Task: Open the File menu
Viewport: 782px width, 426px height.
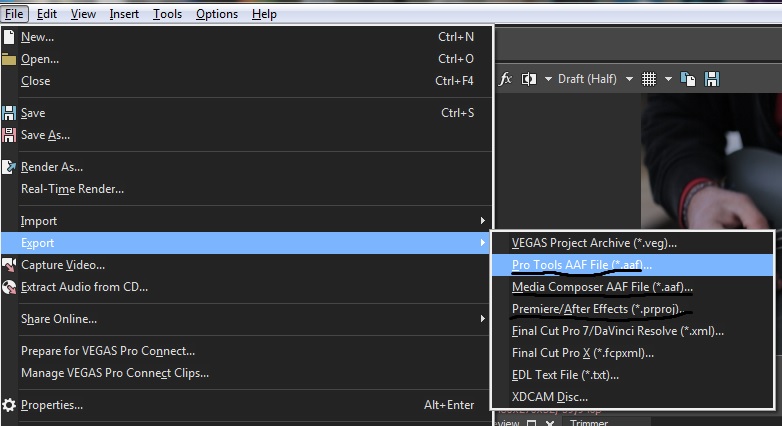Action: (14, 14)
